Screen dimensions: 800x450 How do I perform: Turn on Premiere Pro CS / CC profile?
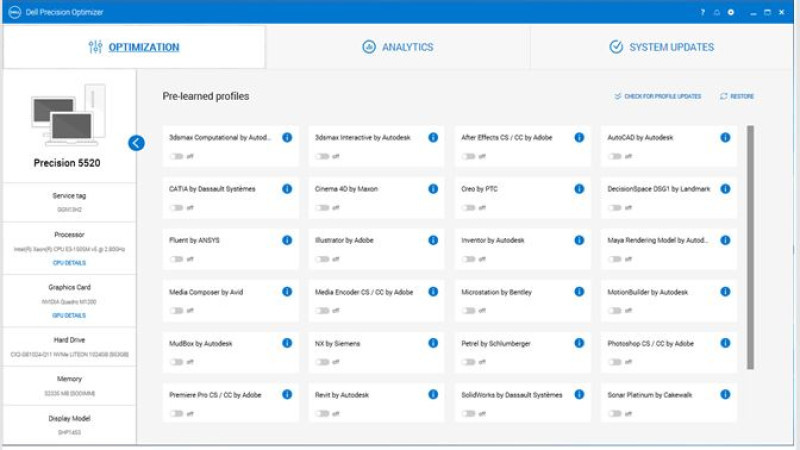[x=177, y=413]
